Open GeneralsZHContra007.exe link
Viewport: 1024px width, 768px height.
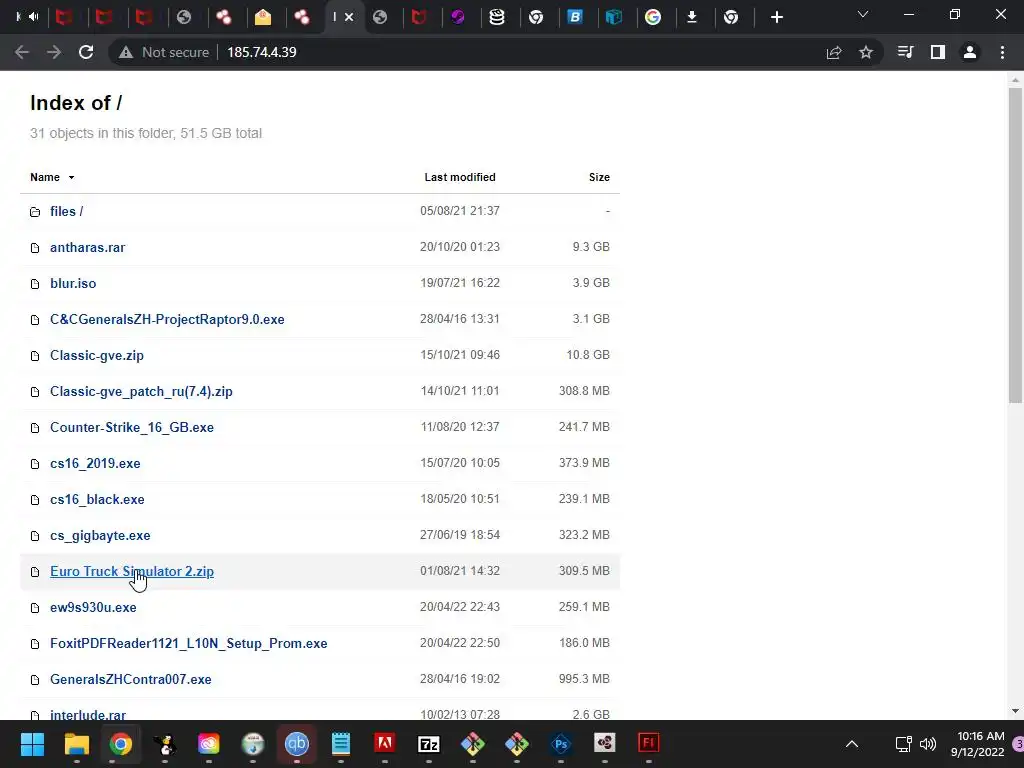point(131,679)
